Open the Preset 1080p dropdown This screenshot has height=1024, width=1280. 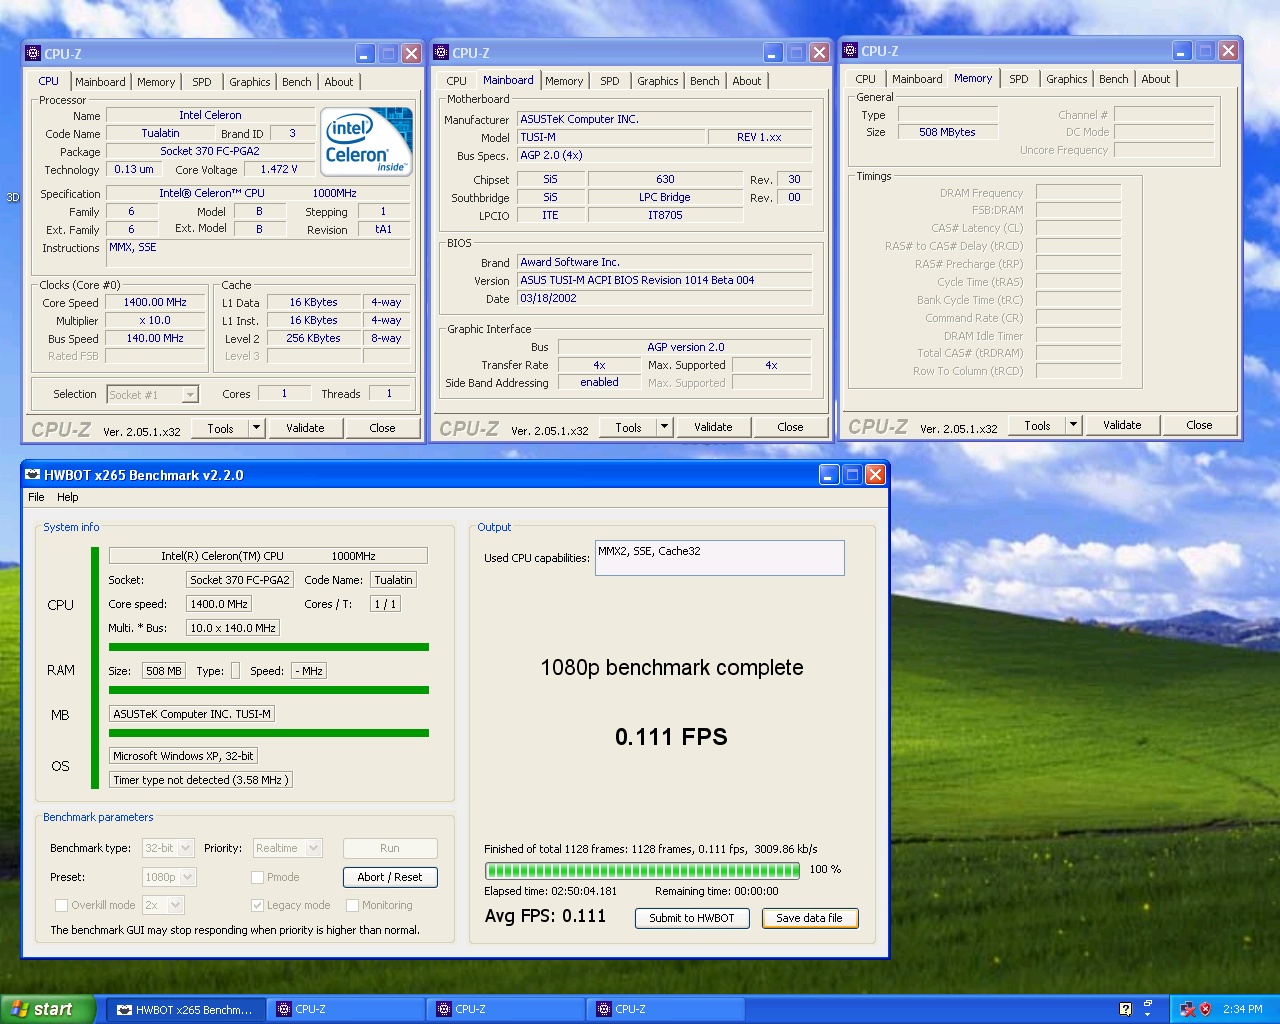[169, 877]
